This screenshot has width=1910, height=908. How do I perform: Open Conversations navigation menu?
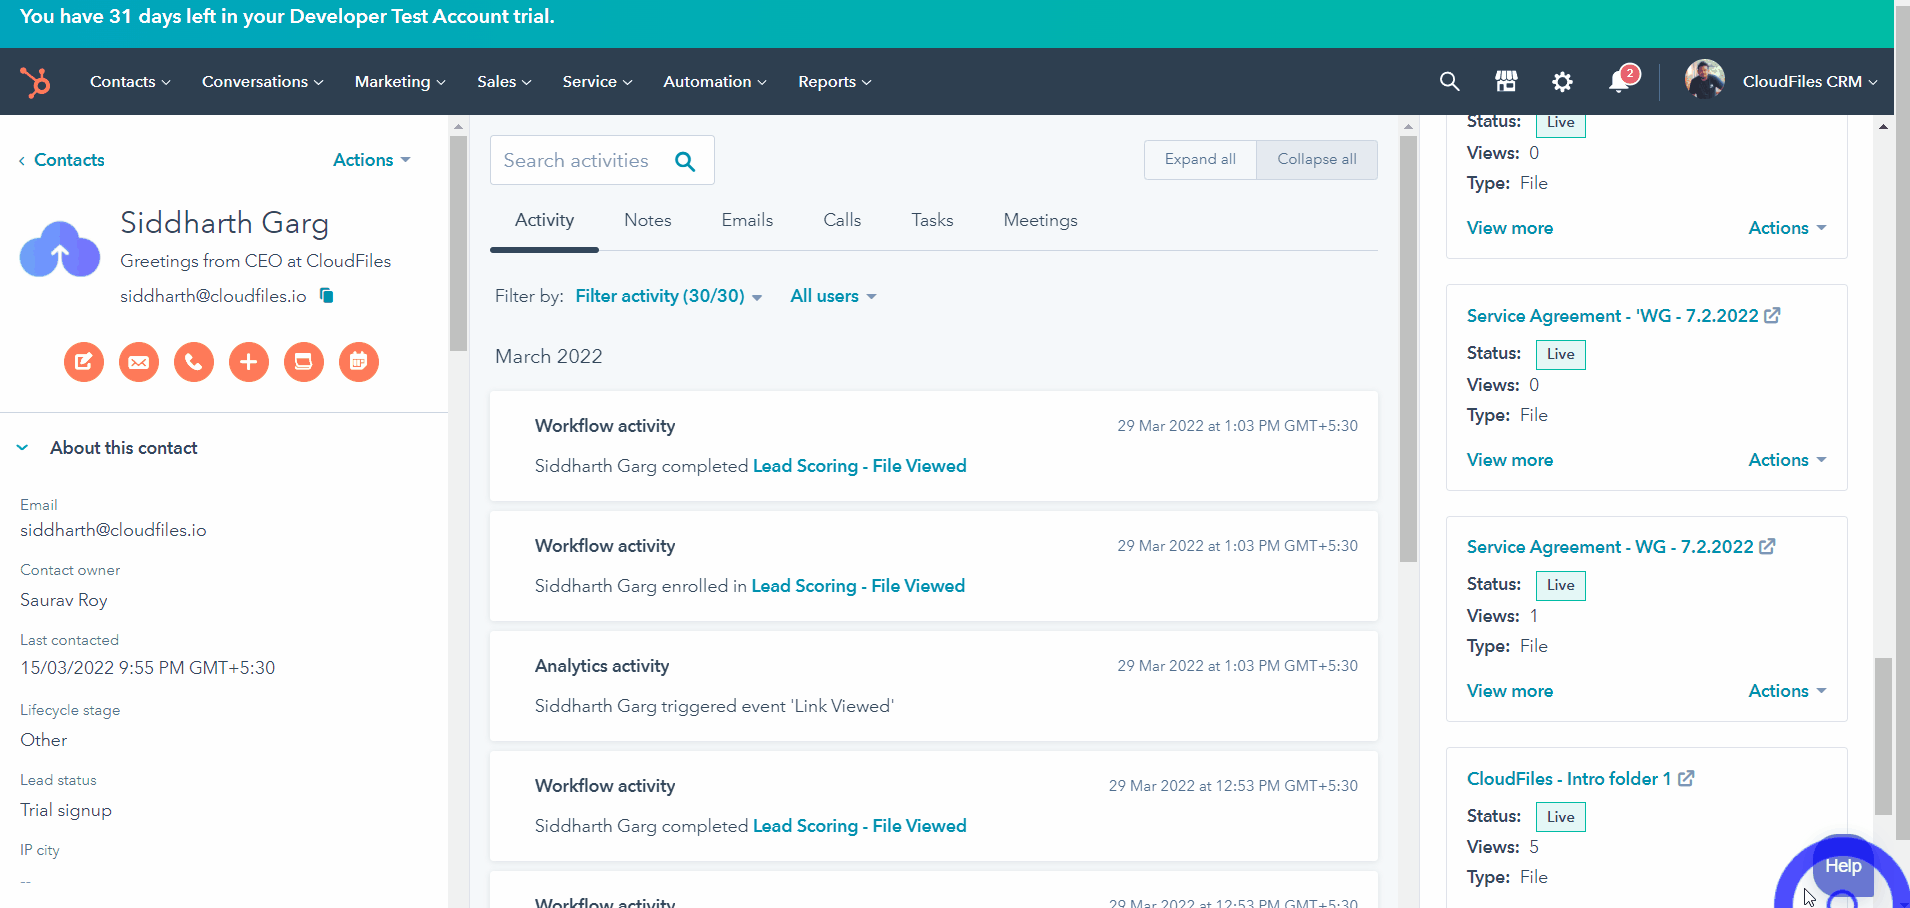263,82
